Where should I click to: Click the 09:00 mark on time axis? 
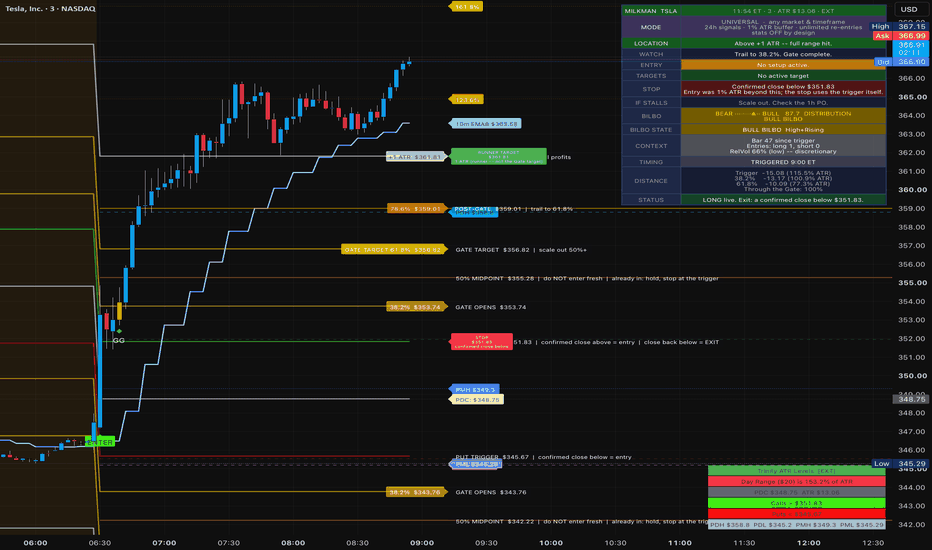(421, 542)
